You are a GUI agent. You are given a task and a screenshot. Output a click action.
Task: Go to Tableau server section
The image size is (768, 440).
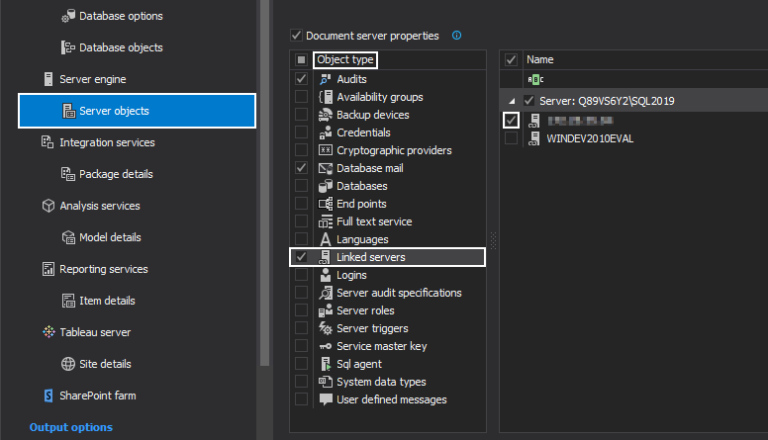[94, 332]
